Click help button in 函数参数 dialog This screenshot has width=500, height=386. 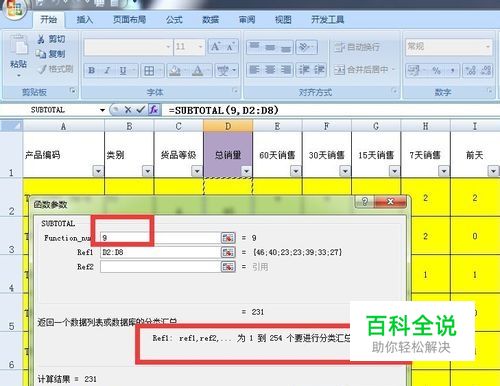(365, 202)
